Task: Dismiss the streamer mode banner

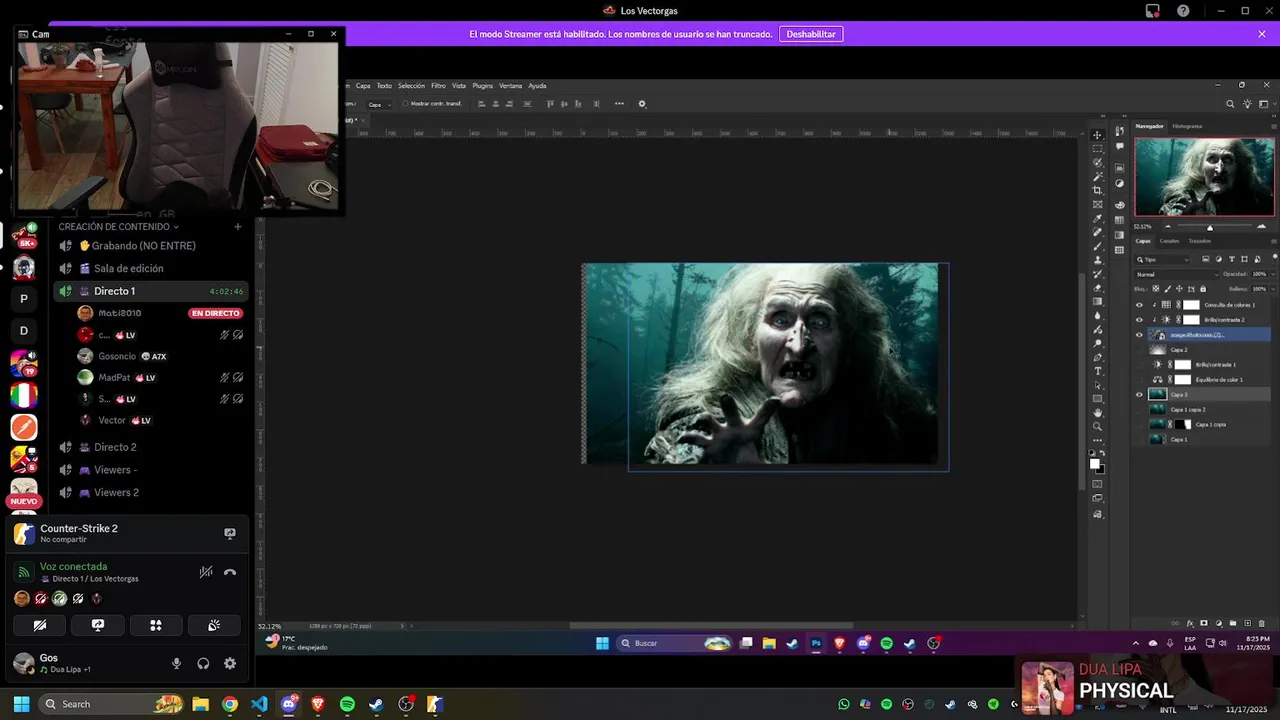Action: click(x=1262, y=34)
